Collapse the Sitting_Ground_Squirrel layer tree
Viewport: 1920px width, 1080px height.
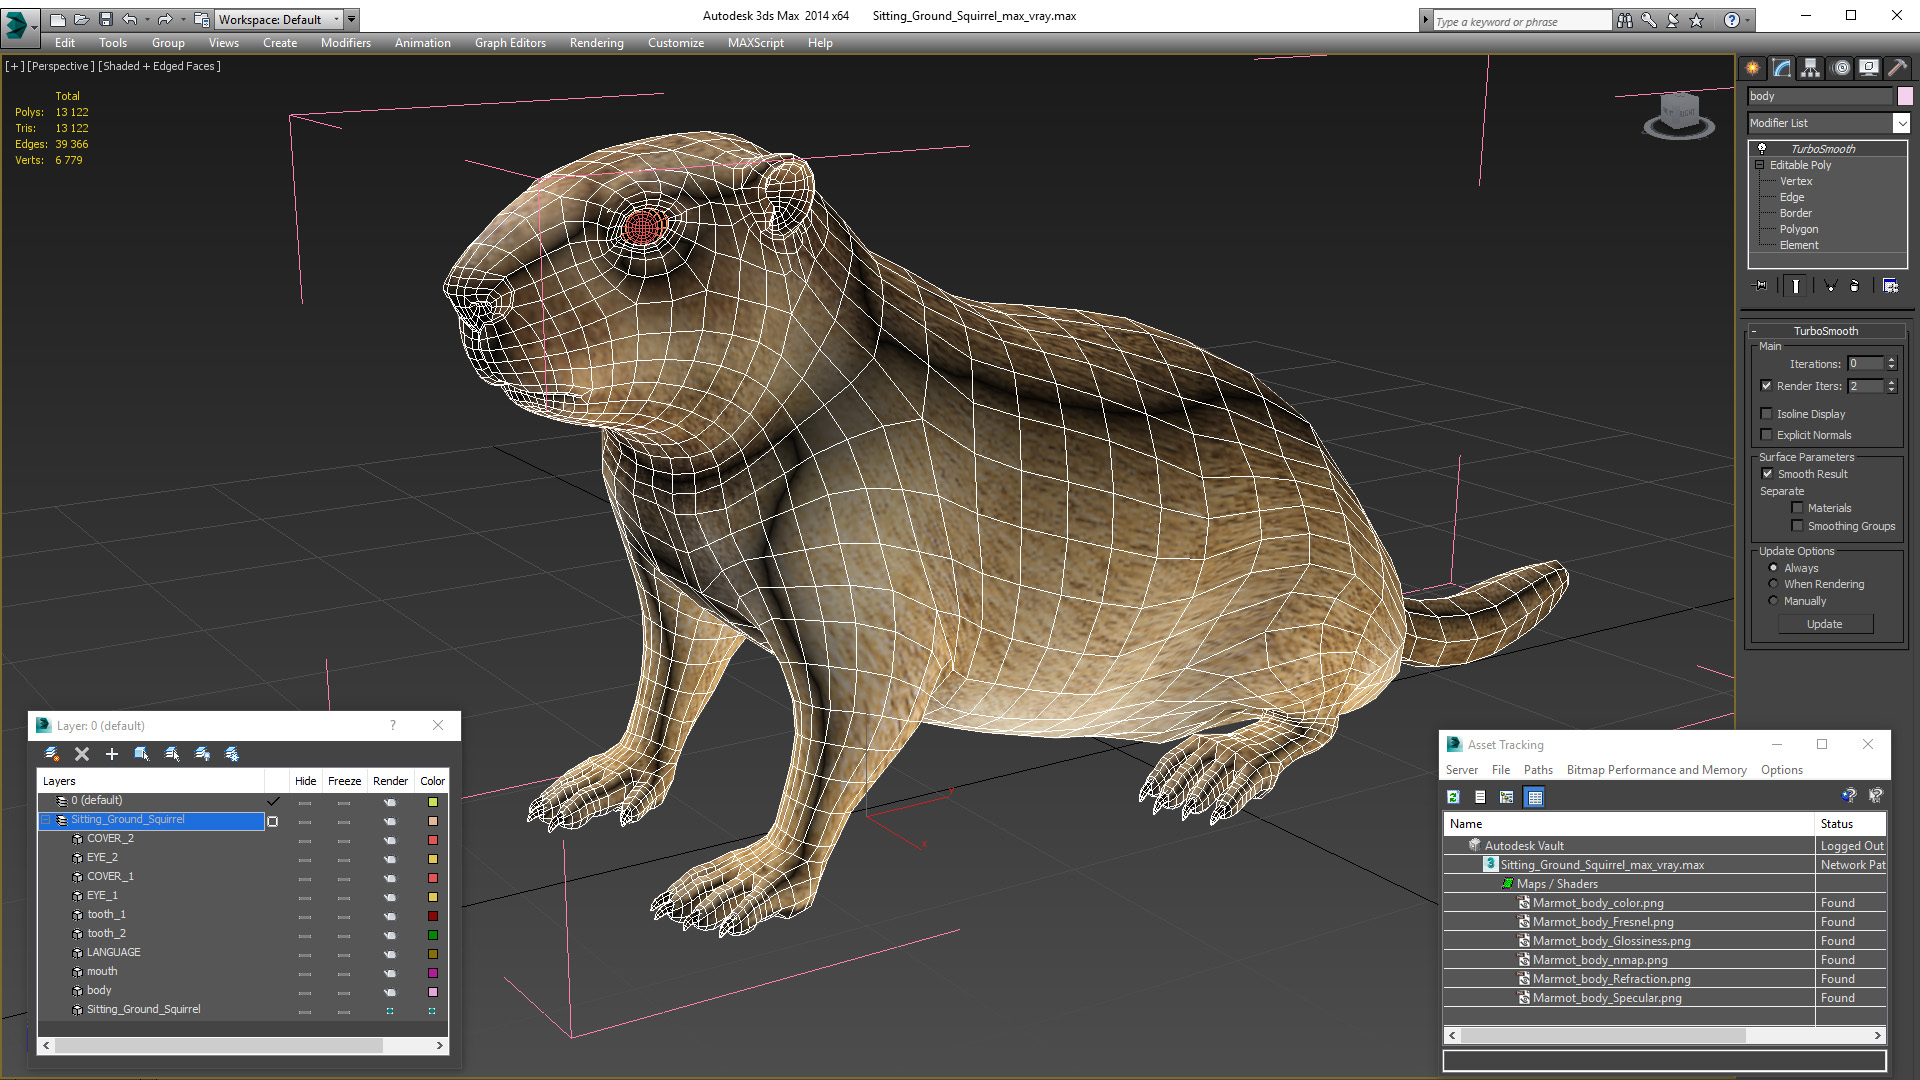pyautogui.click(x=45, y=820)
